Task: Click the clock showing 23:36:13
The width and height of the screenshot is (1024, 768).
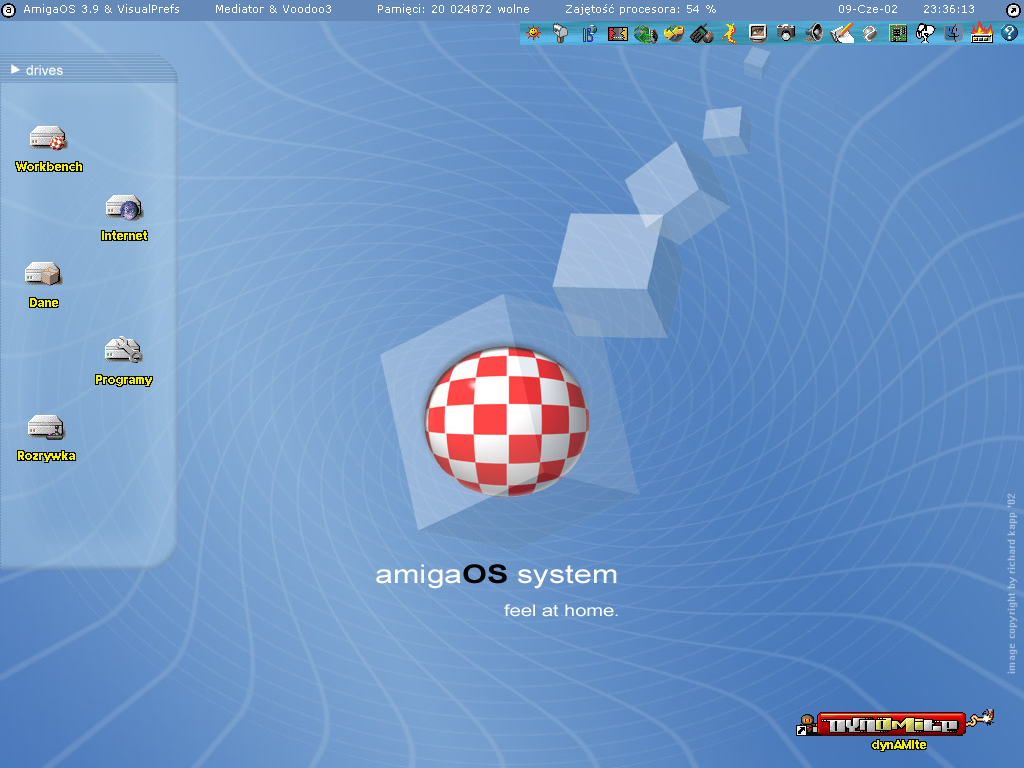Action: coord(949,9)
